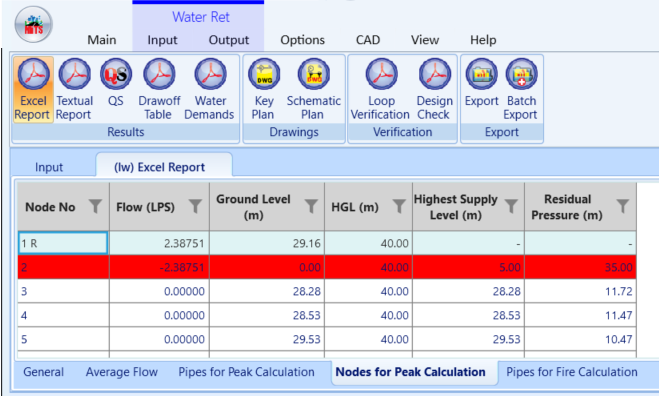659x396 pixels.
Task: Open the Average Flow sheet tab
Action: pos(122,372)
